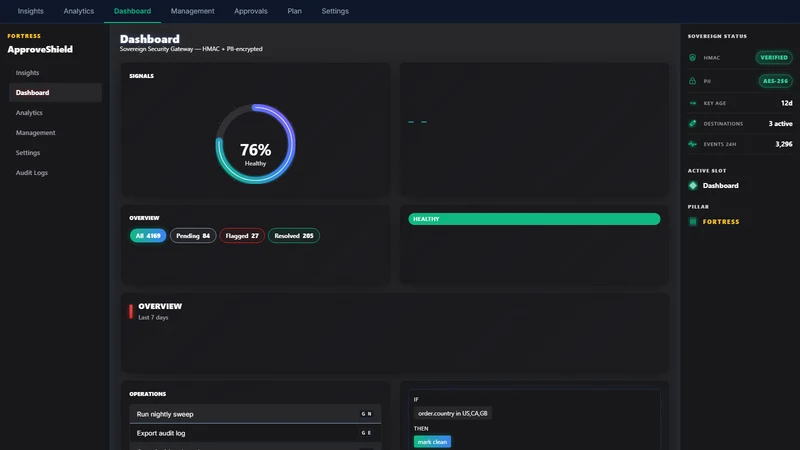Click the red Overview marker bar

click(131, 311)
